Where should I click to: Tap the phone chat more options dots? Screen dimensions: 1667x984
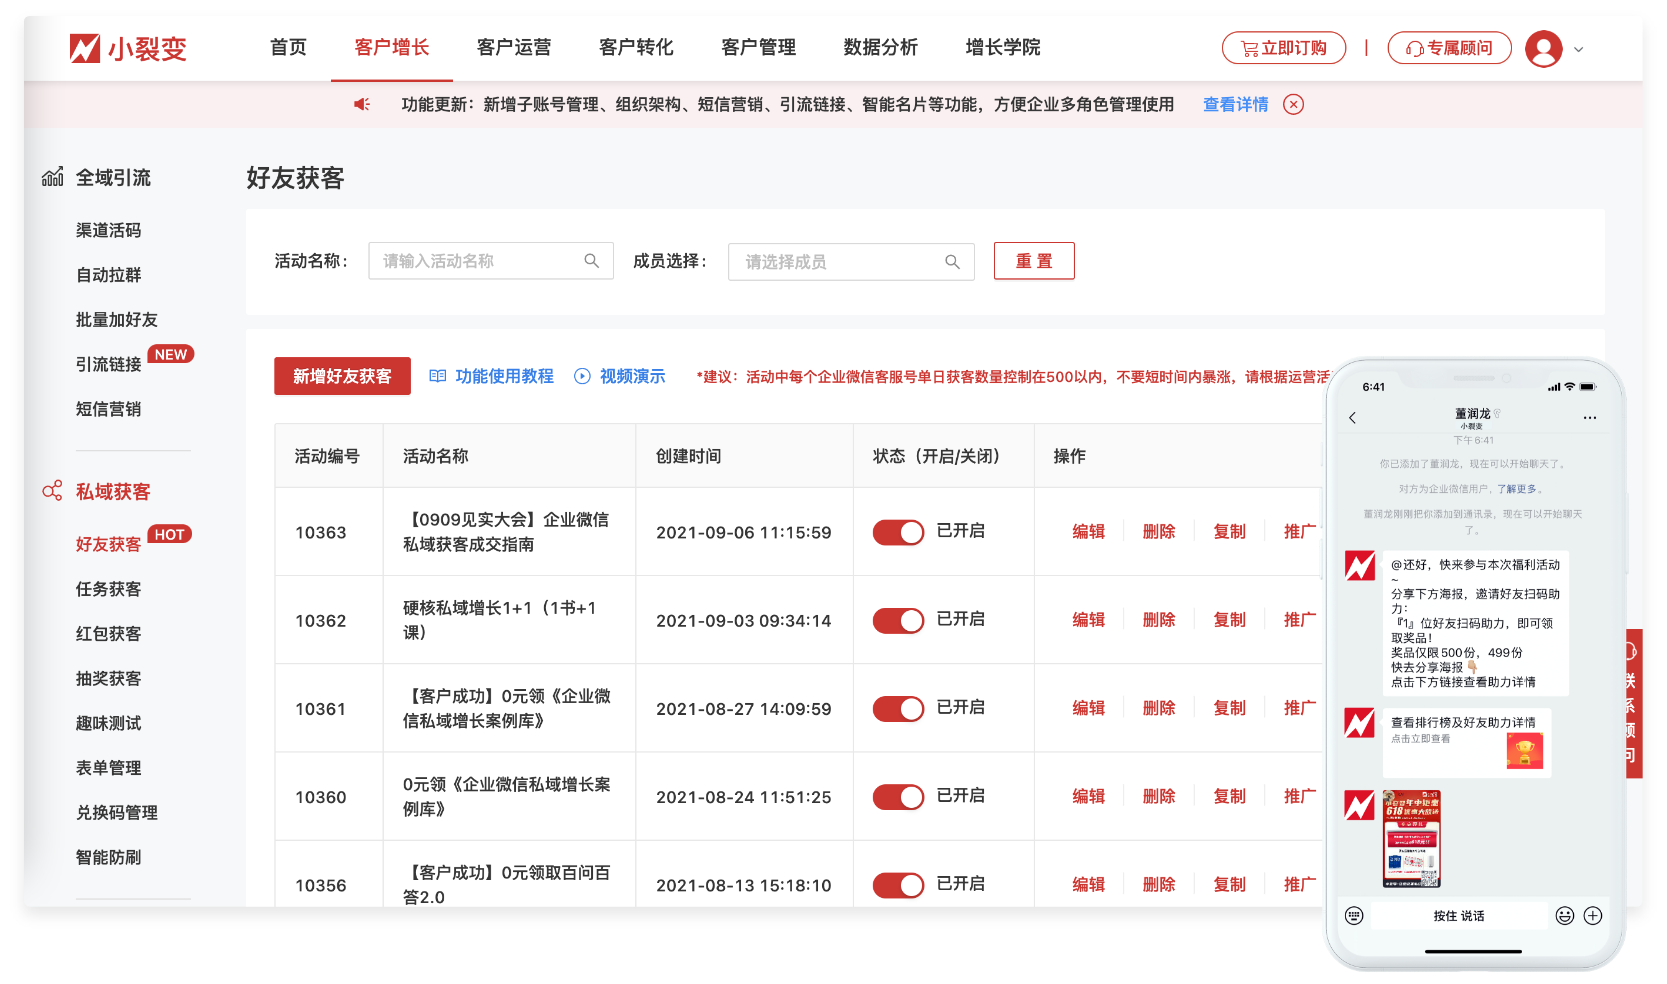[1590, 418]
